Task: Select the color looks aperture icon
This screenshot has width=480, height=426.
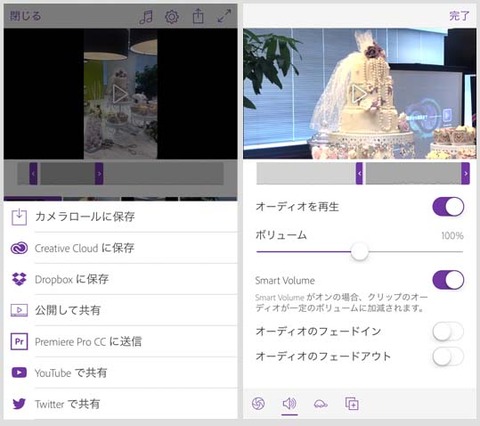Action: pyautogui.click(x=258, y=404)
